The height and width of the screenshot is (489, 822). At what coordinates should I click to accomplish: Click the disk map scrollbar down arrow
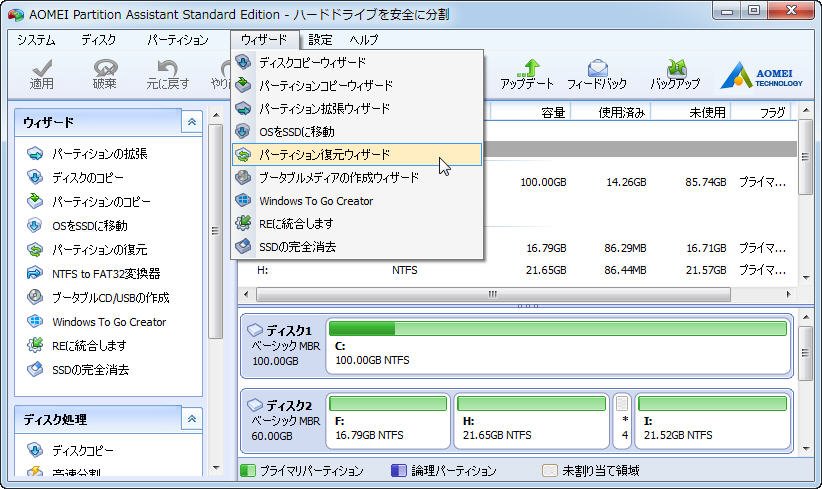(806, 449)
